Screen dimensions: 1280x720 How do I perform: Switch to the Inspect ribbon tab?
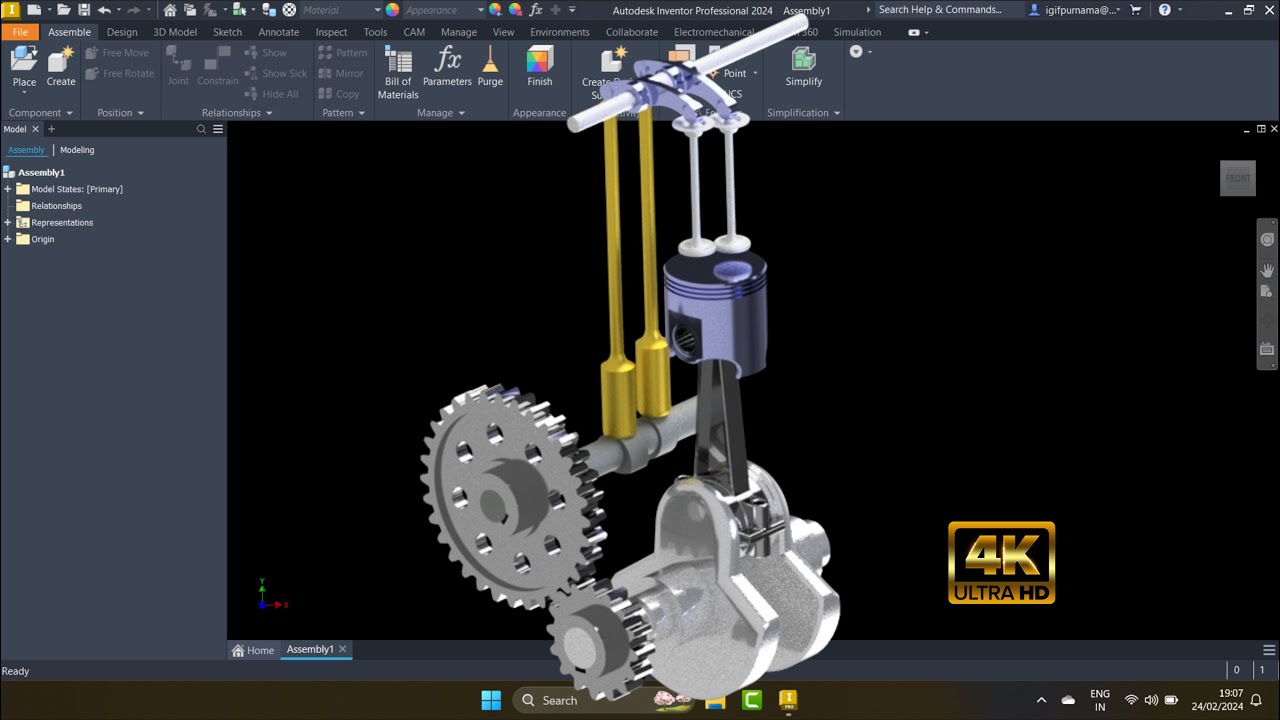click(x=331, y=32)
